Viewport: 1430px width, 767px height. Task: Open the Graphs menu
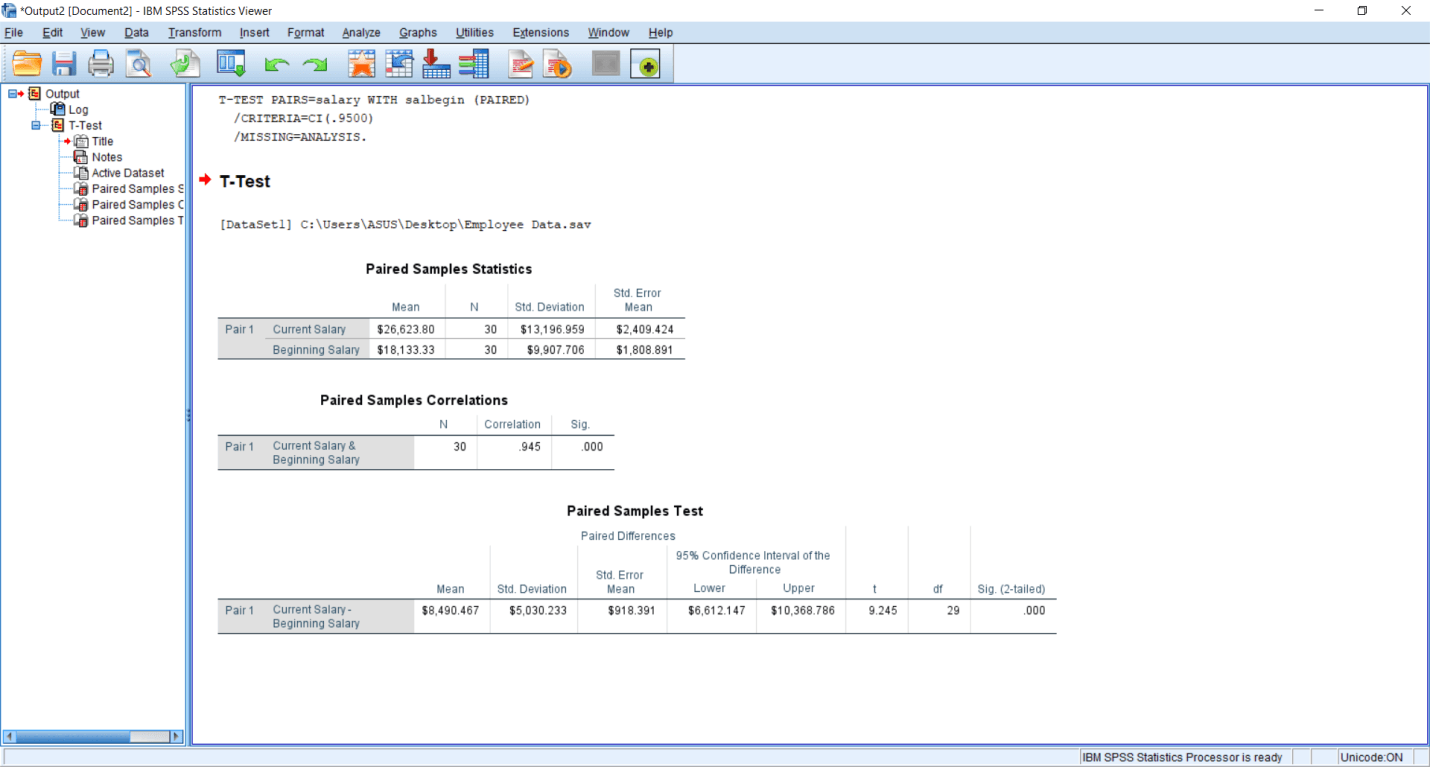[418, 33]
